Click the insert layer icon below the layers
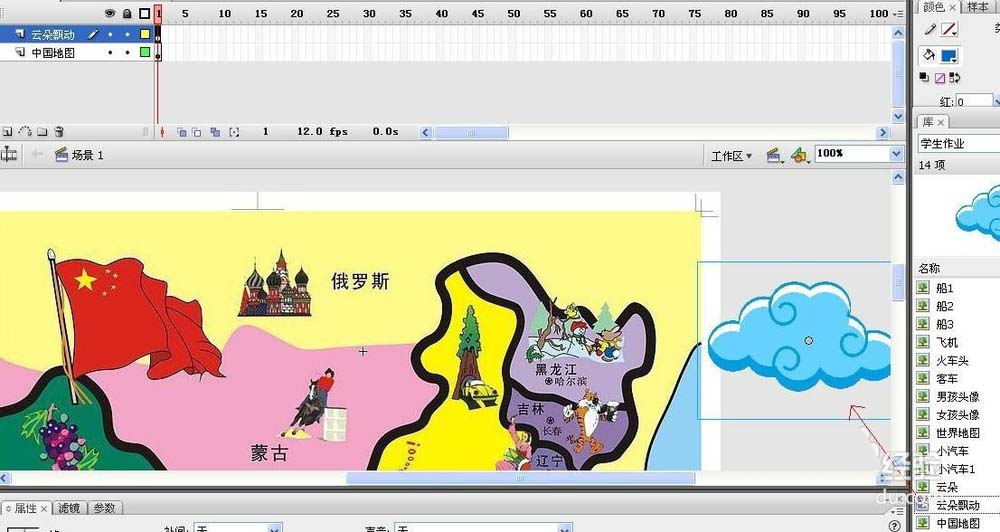Screen dimensions: 1000x532 coord(8,132)
